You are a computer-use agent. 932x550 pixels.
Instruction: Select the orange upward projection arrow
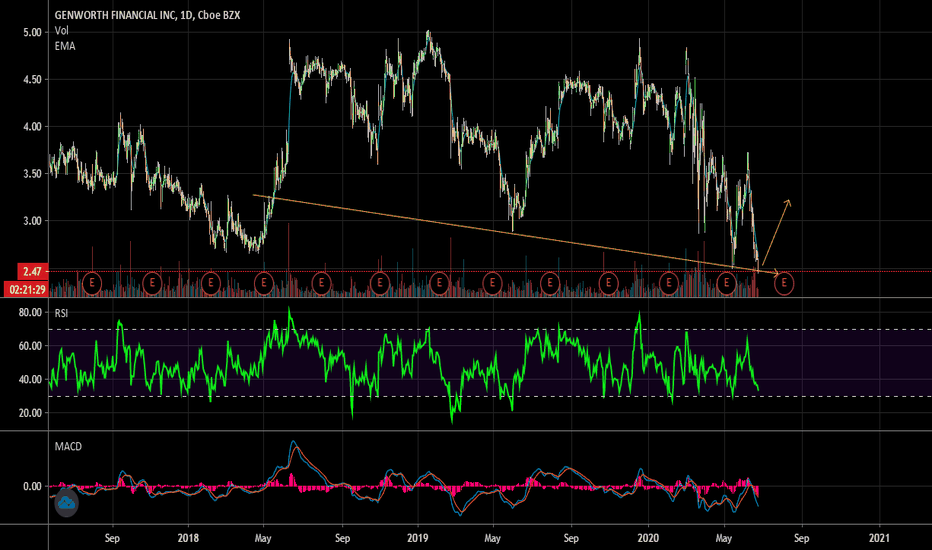(776, 232)
